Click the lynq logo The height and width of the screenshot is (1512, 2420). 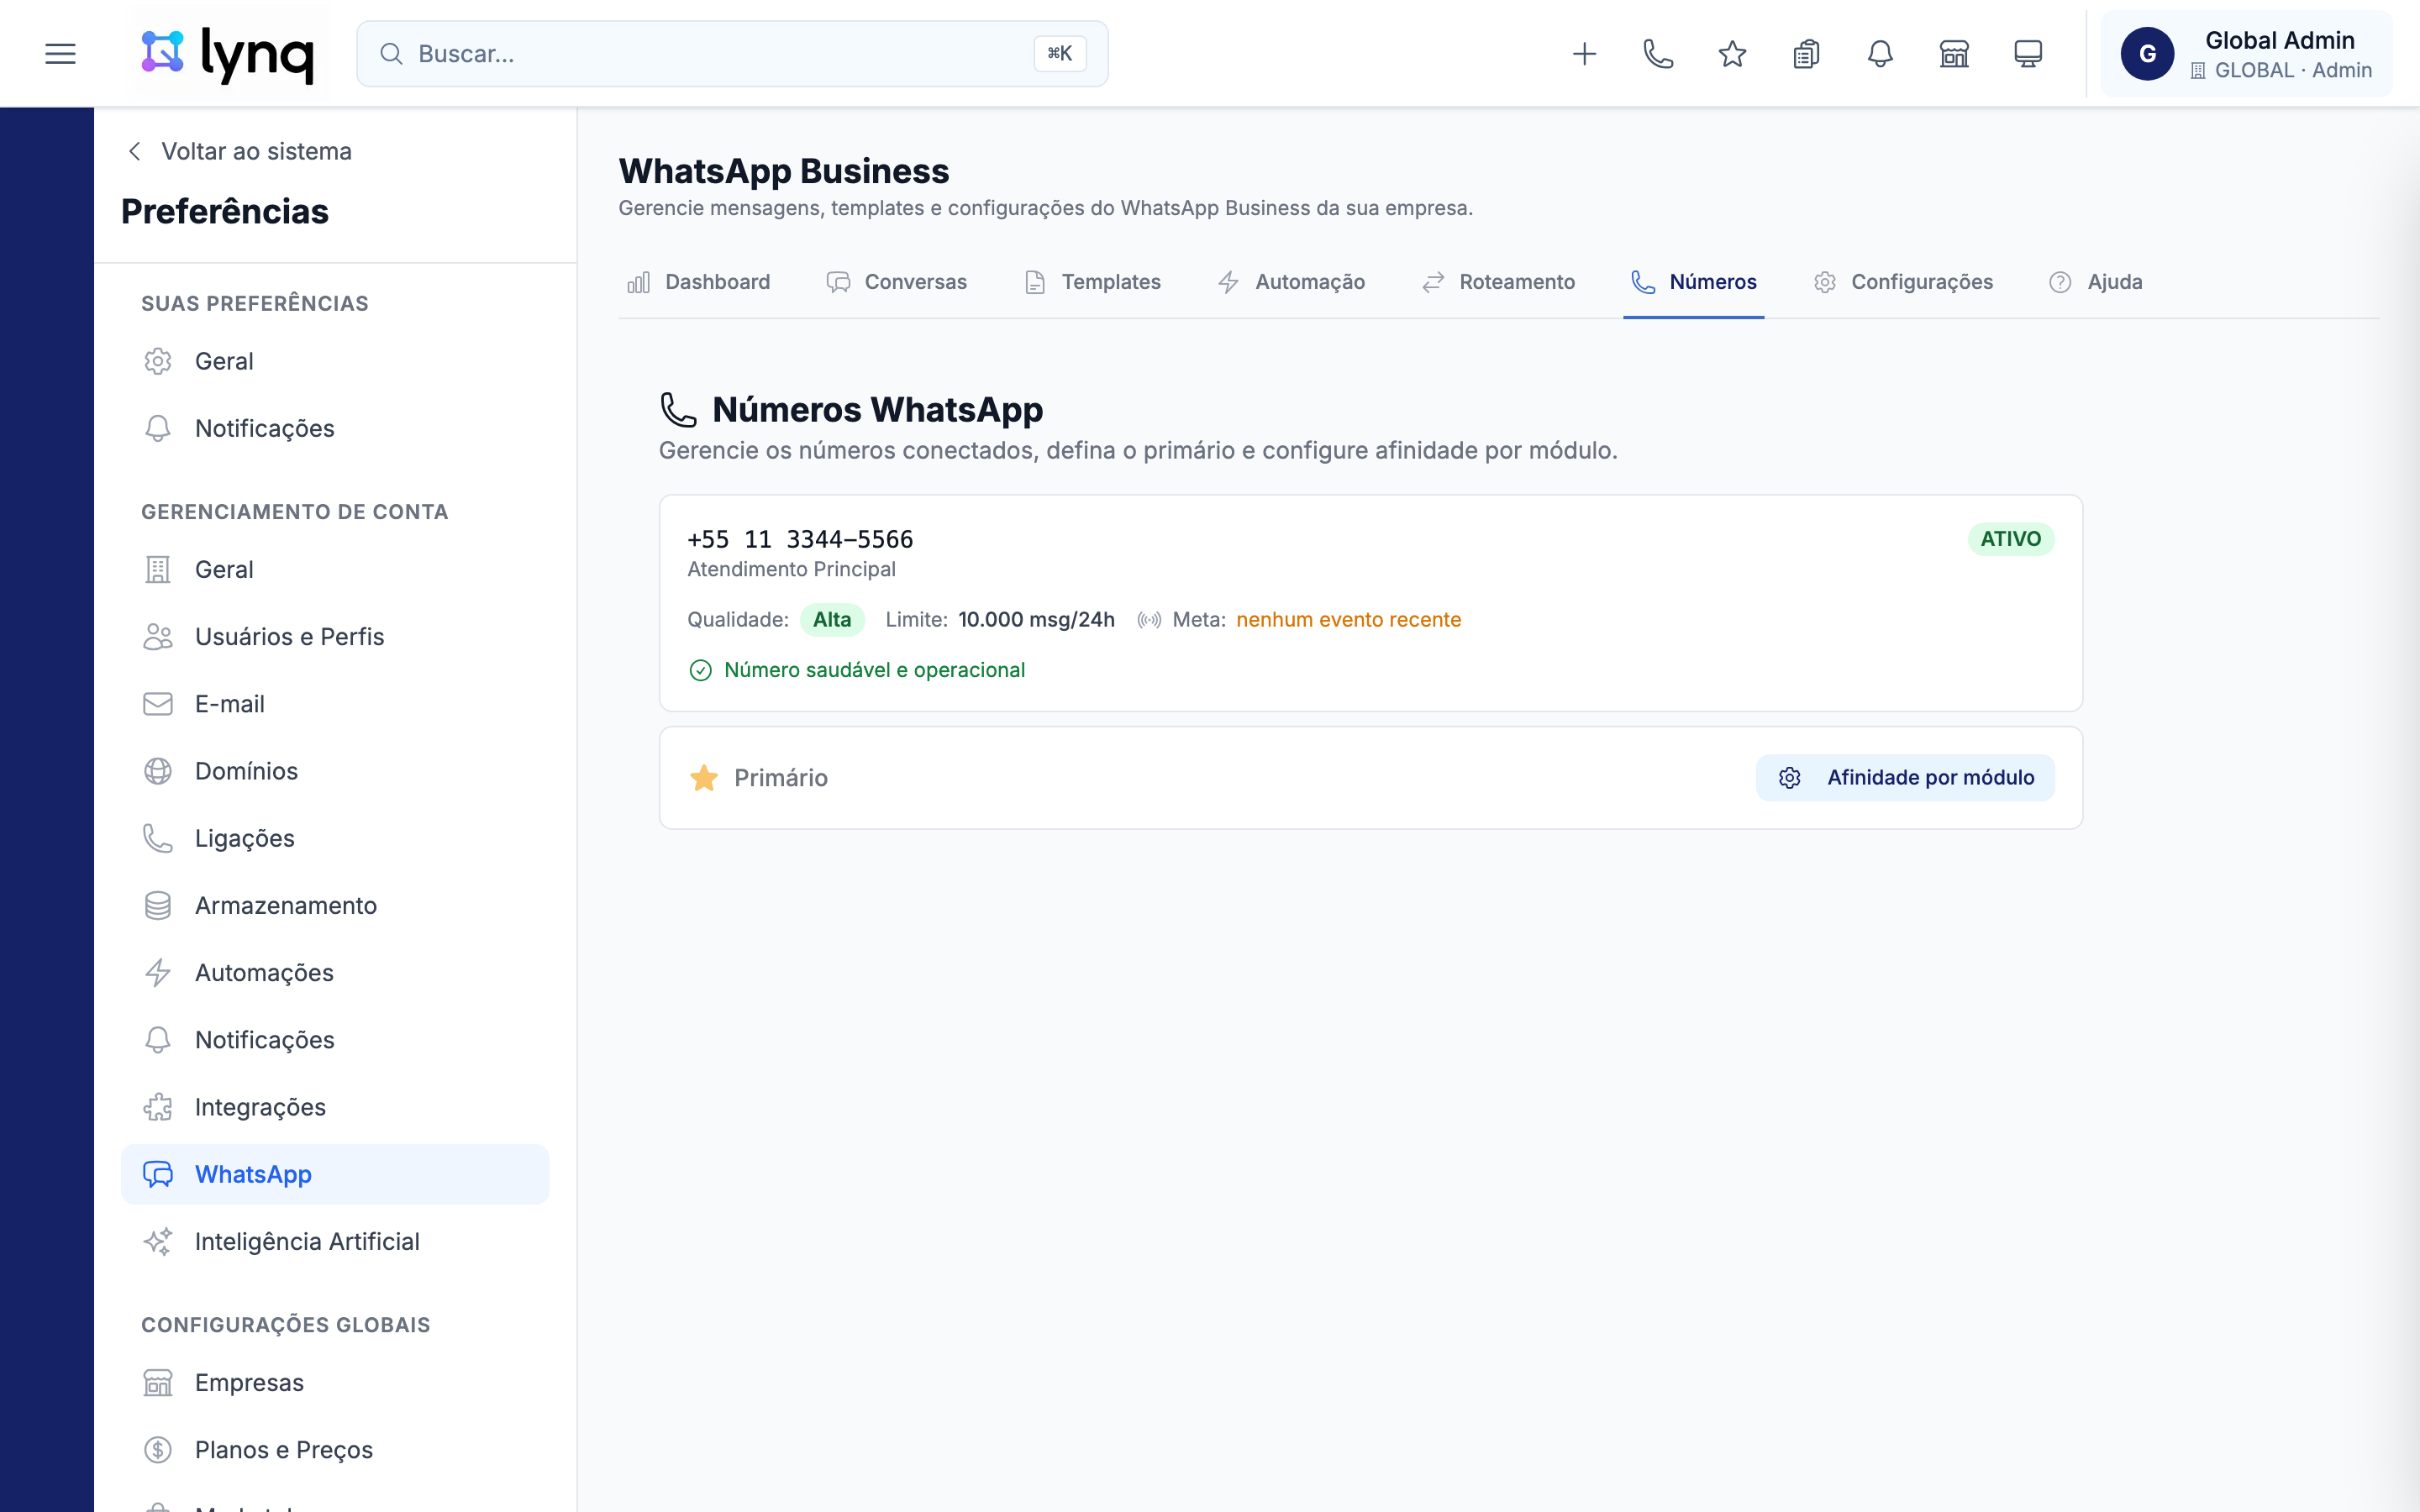228,54
